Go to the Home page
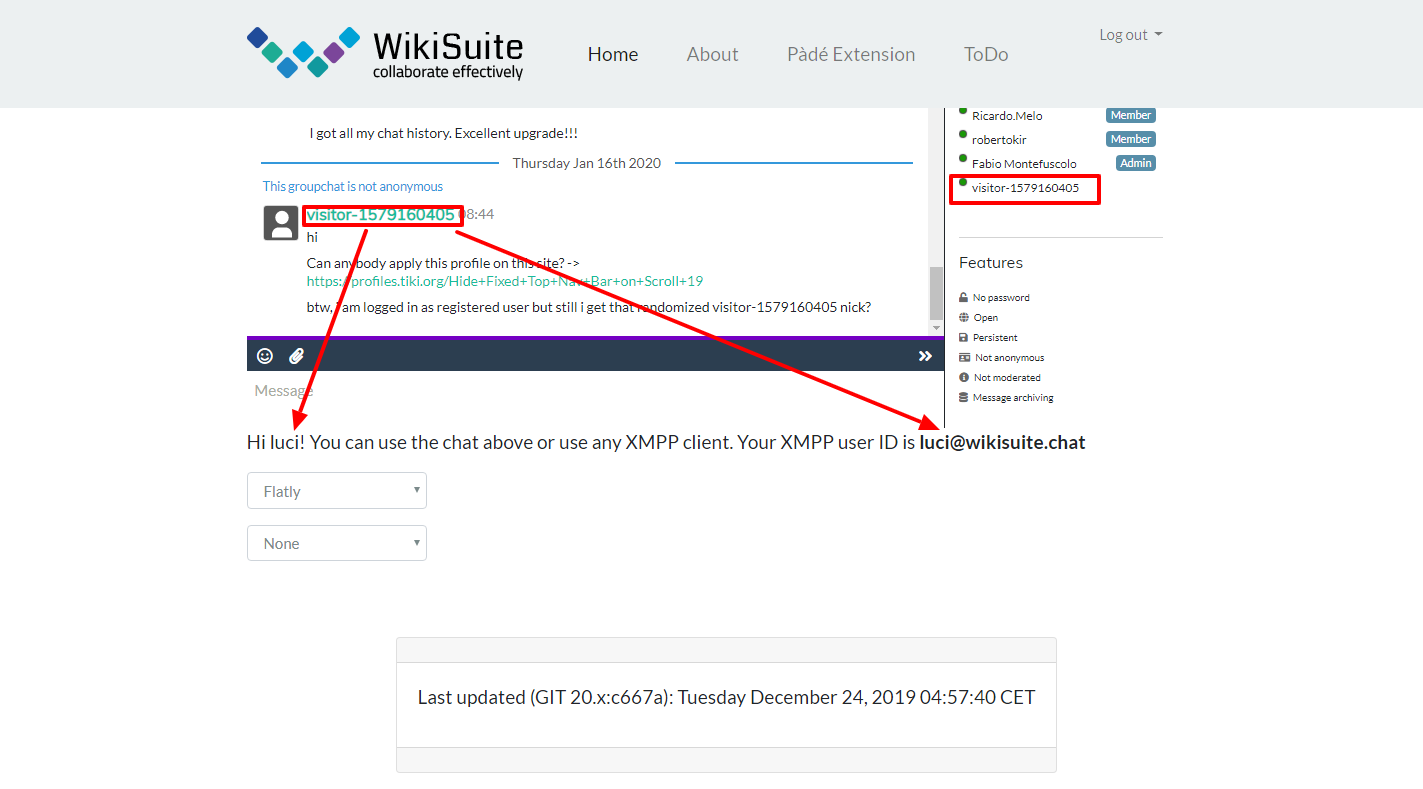Image resolution: width=1423 pixels, height=789 pixels. pos(613,54)
